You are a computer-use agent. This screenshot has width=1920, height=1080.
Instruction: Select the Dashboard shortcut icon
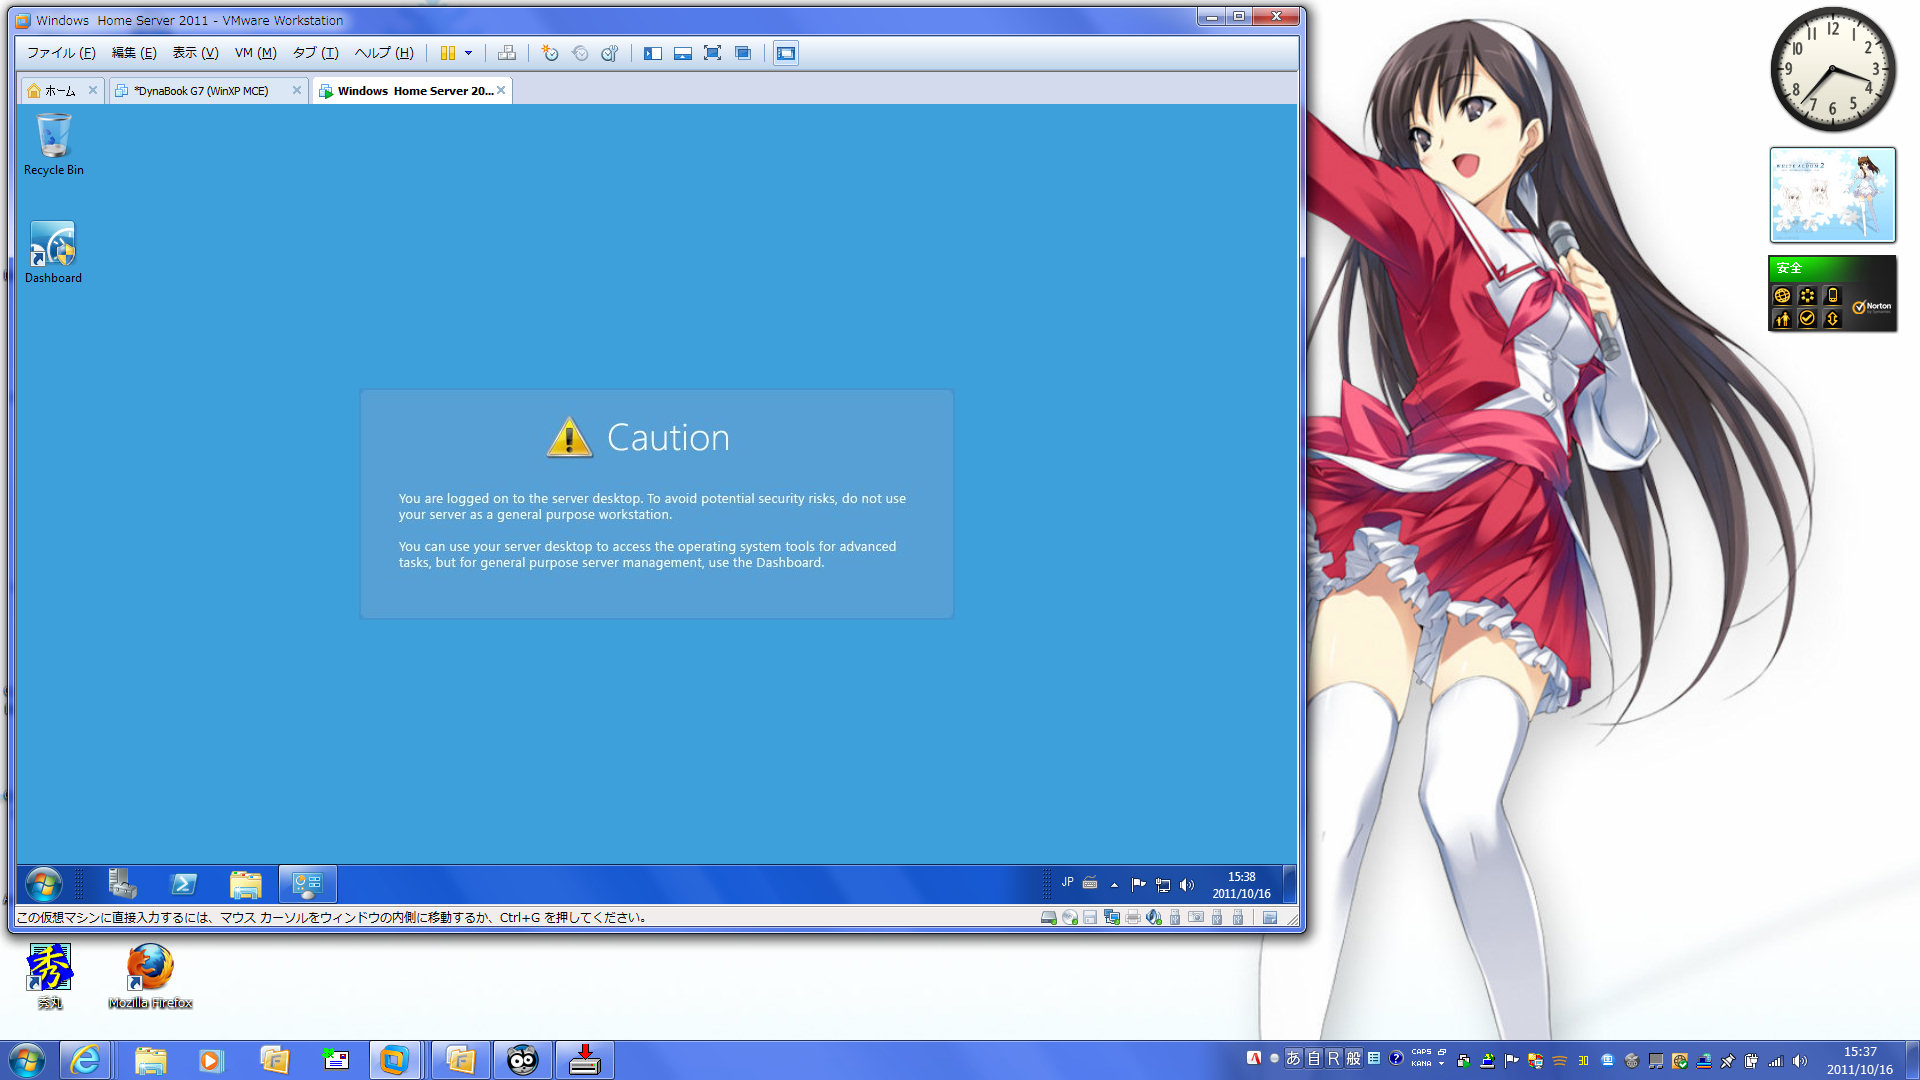54,253
